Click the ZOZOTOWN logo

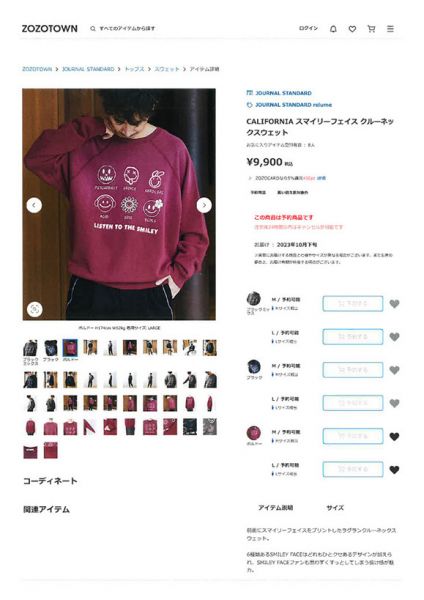(x=49, y=29)
